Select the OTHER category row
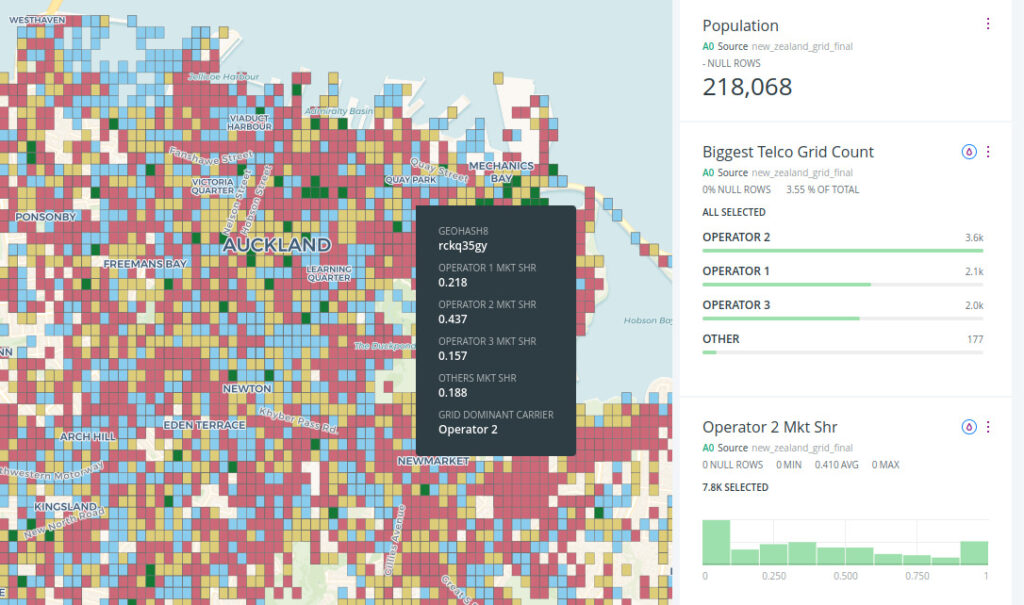Viewport: 1024px width, 605px height. [721, 339]
